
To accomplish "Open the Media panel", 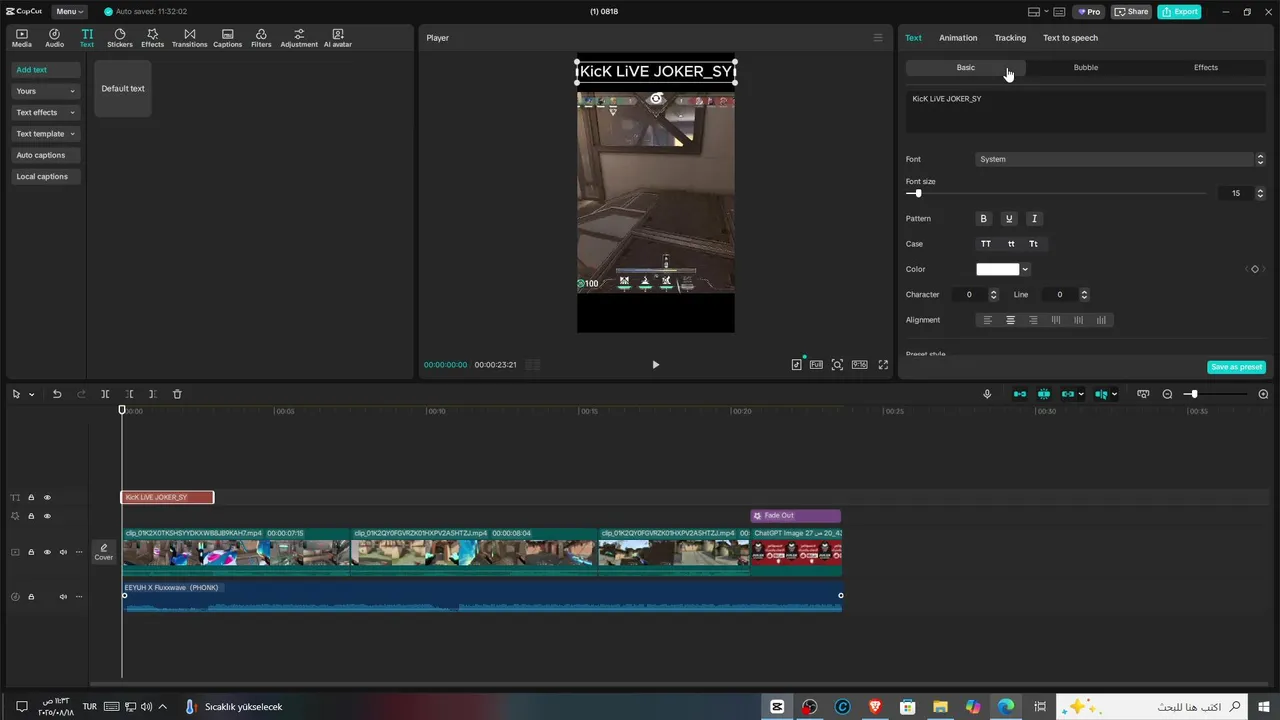I will pos(21,38).
